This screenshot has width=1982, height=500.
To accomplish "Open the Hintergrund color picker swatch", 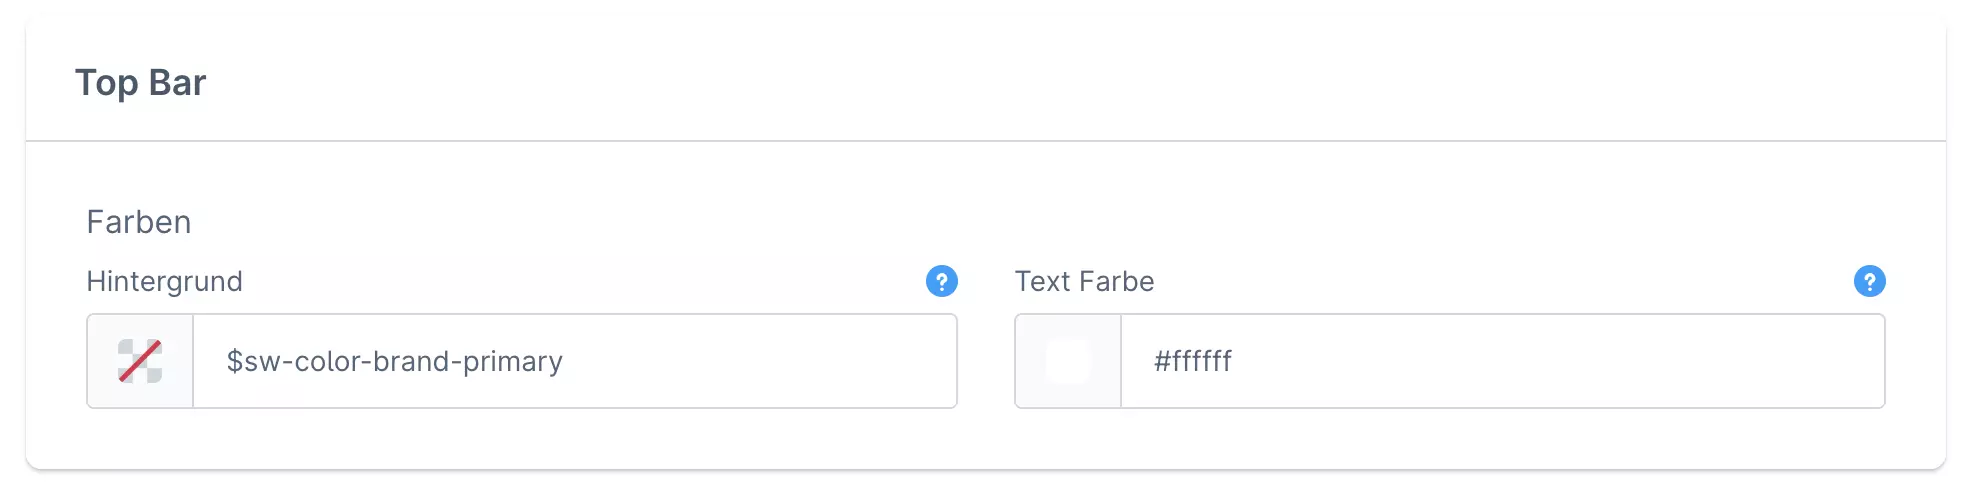I will [140, 361].
